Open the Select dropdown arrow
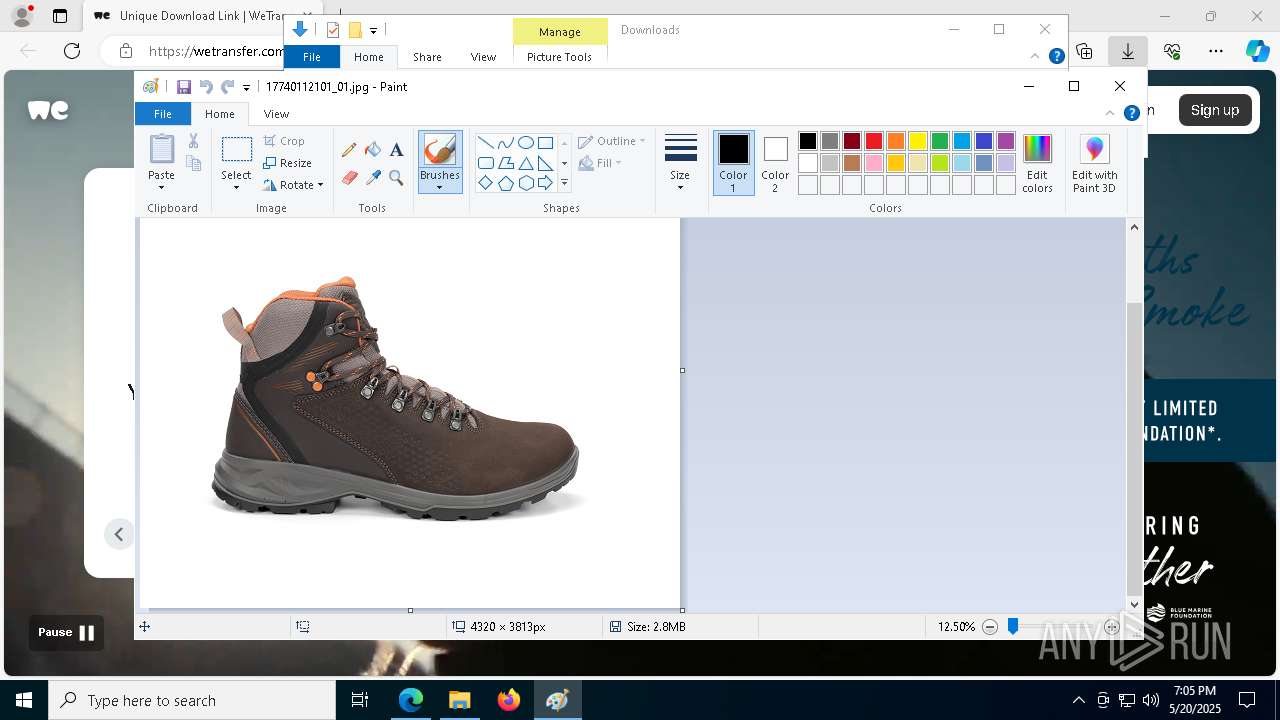Viewport: 1280px width, 720px height. coord(236,187)
